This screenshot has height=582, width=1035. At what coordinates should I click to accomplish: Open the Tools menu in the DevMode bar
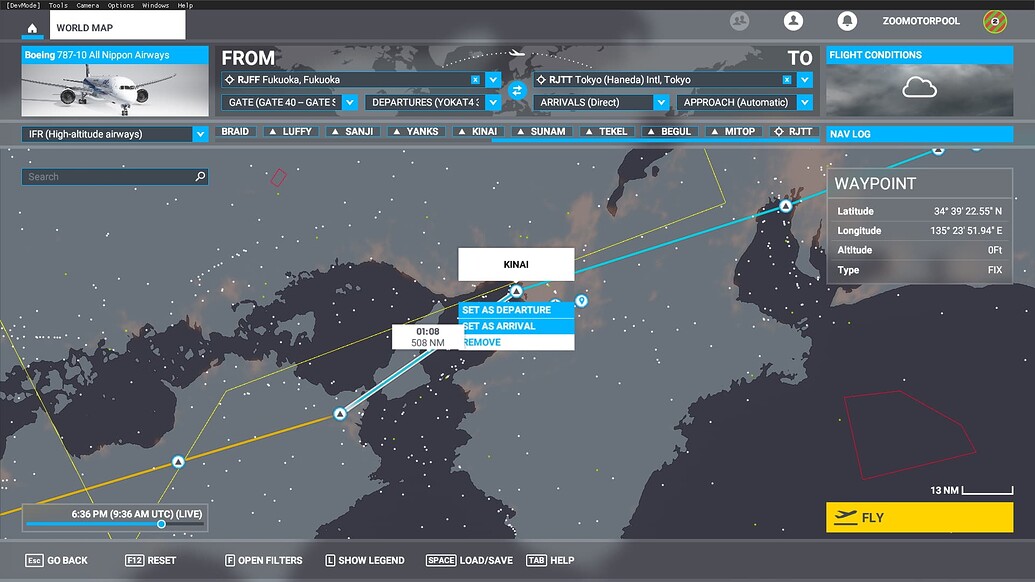57,4
